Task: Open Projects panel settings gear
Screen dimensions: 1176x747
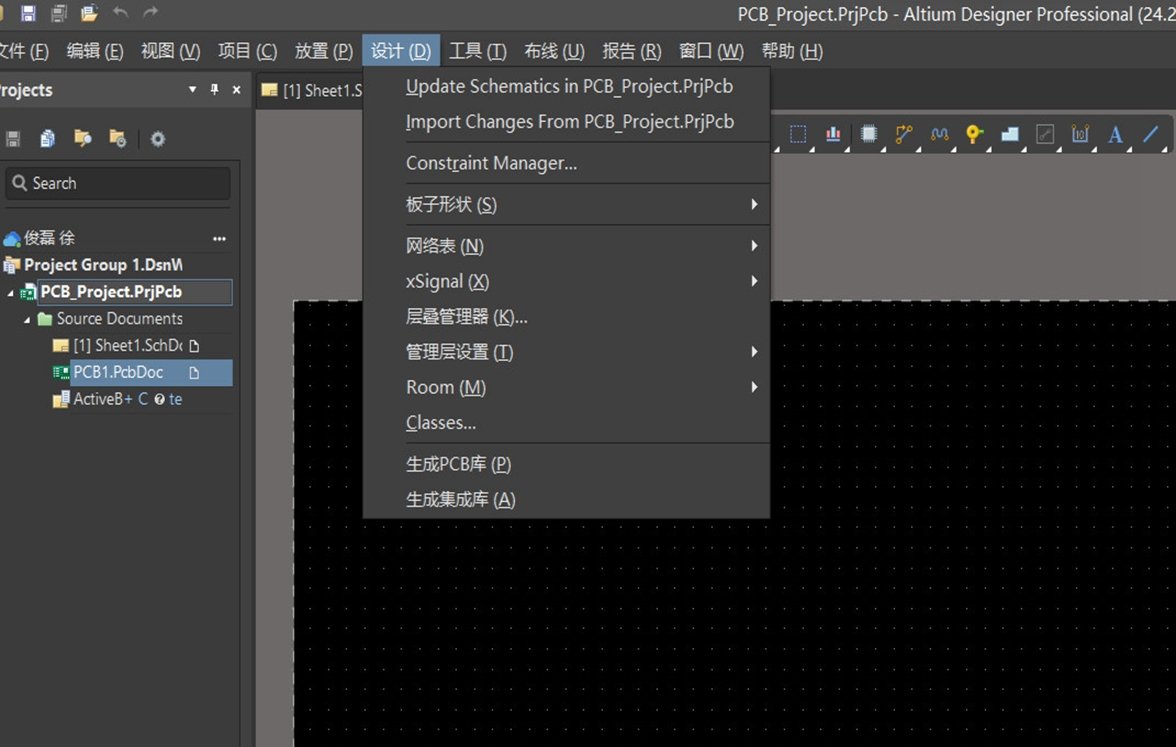Action: click(158, 139)
